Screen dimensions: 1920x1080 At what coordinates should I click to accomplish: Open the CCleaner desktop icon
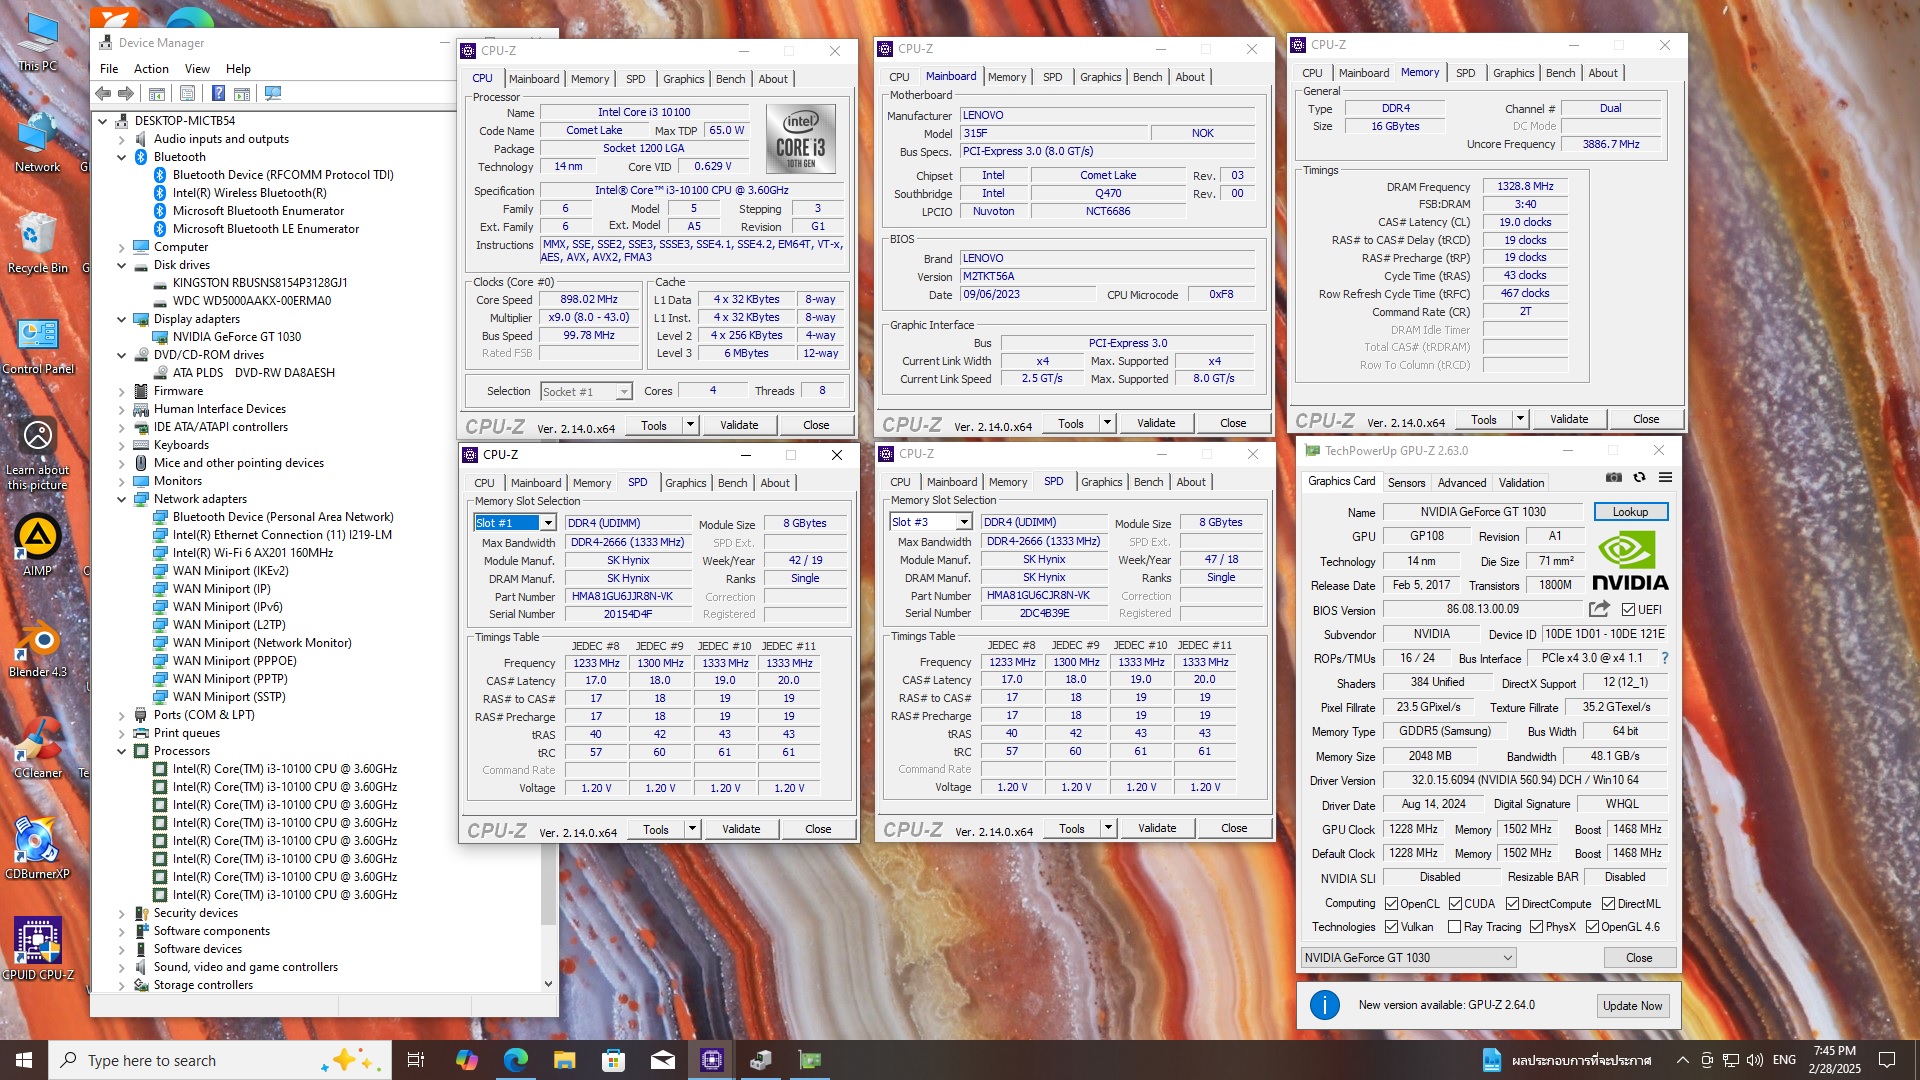point(38,748)
